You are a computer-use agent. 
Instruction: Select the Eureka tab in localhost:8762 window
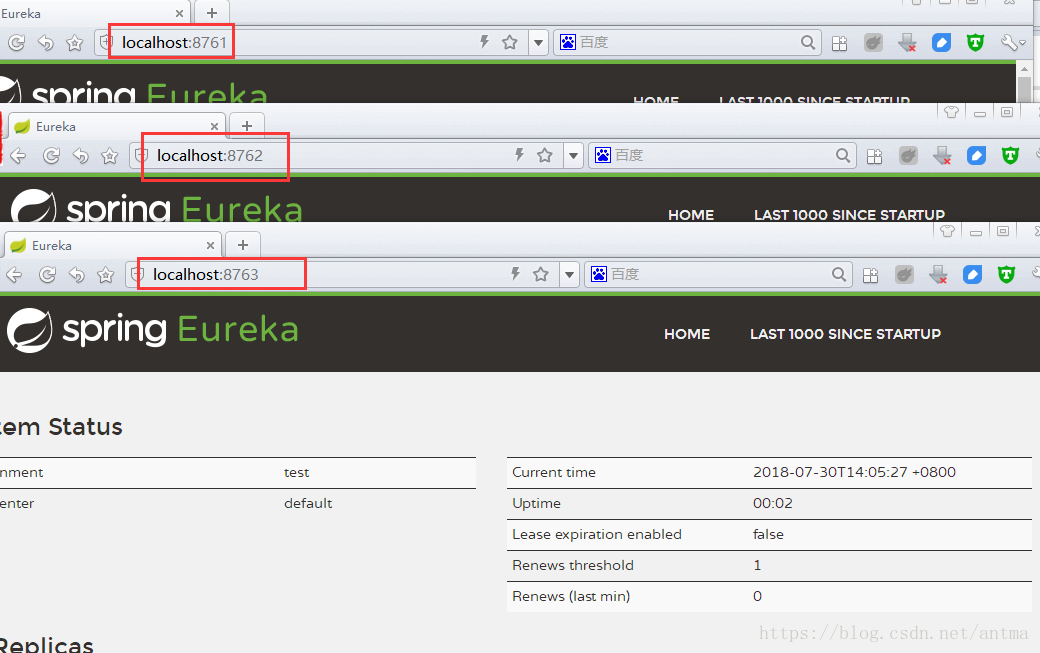[x=117, y=126]
